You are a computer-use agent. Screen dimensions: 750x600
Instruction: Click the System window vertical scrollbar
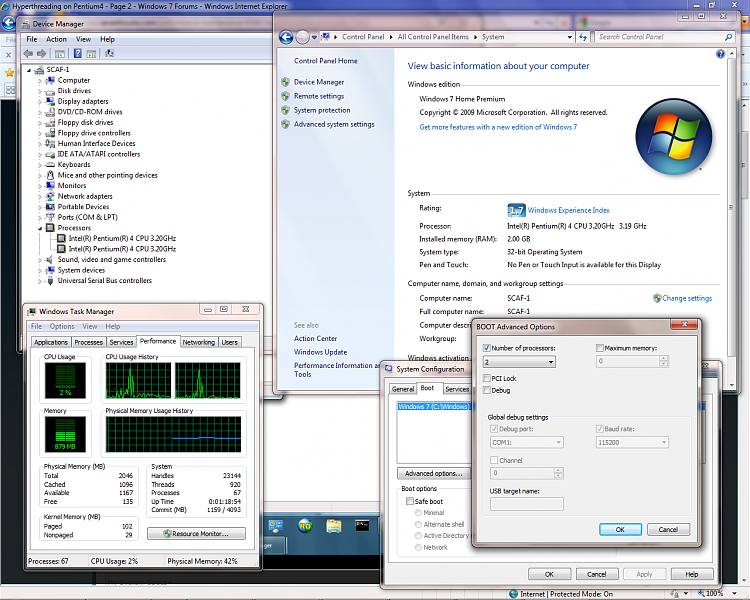point(731,207)
